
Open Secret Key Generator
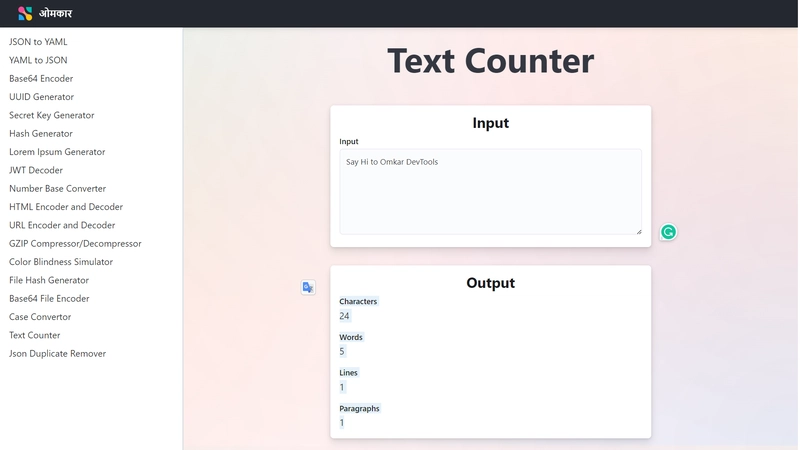[x=52, y=115]
